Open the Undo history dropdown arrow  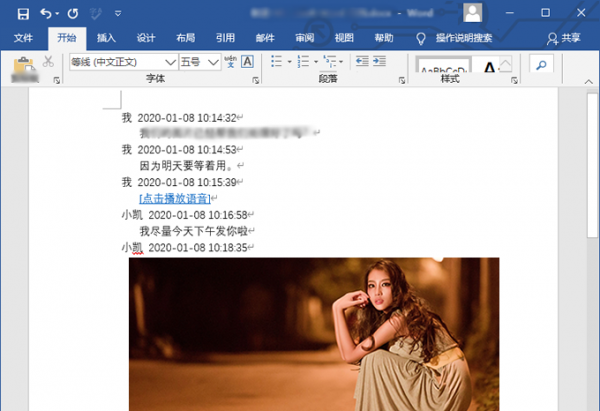point(57,14)
